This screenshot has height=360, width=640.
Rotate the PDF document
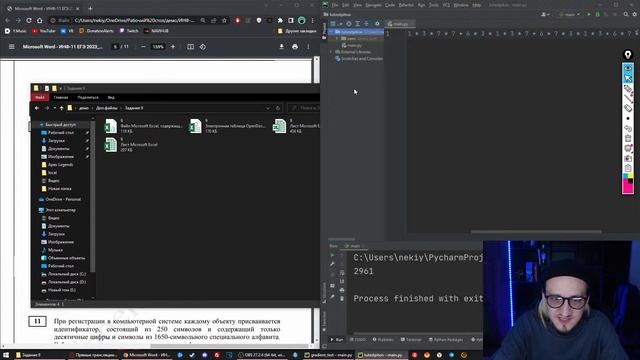(x=203, y=47)
